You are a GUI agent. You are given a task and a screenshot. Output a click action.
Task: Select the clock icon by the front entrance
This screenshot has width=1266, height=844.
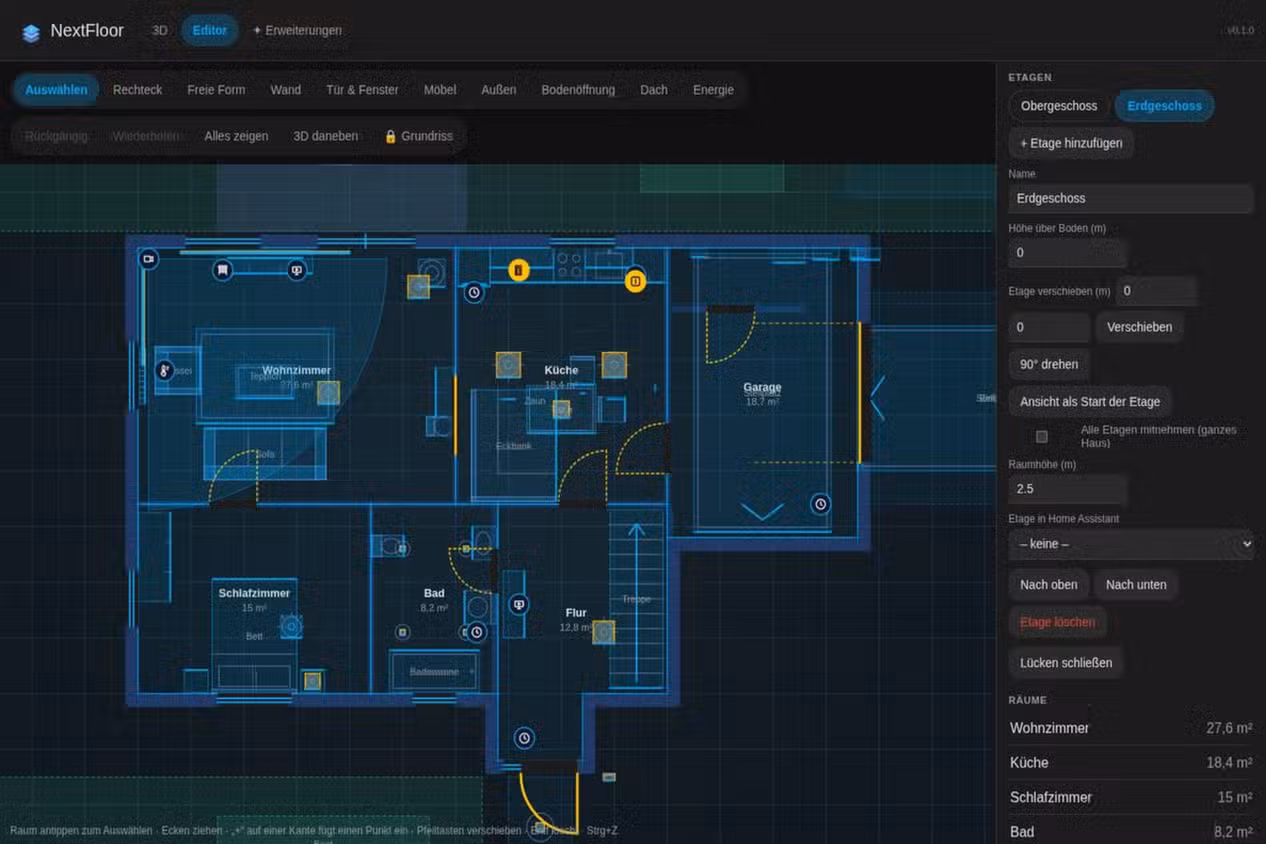click(524, 739)
